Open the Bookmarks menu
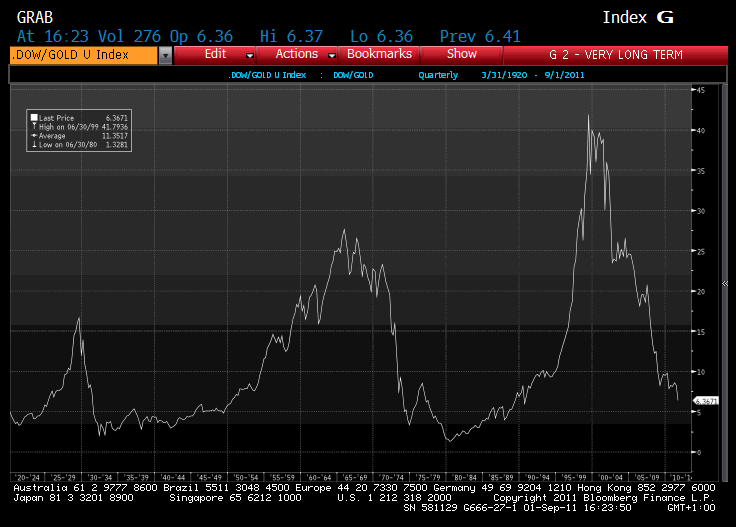 tap(379, 54)
